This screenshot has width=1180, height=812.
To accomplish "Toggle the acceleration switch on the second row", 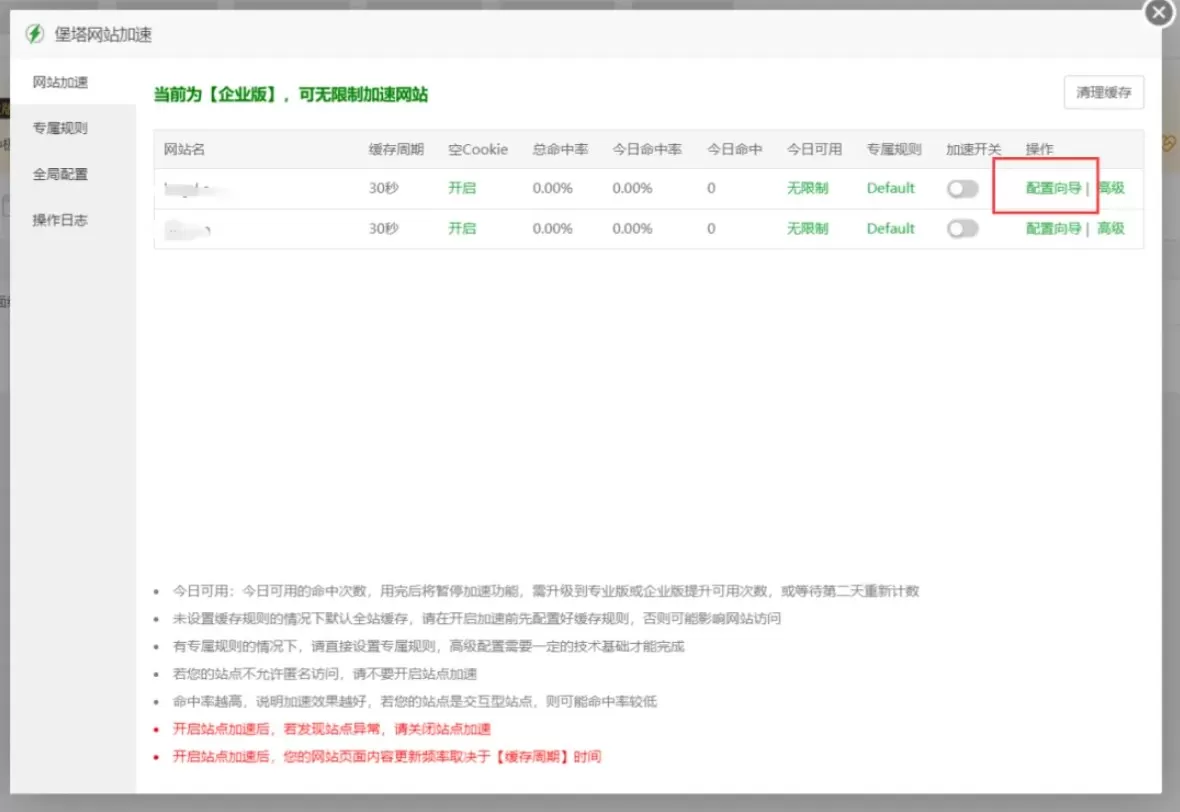I will click(961, 228).
